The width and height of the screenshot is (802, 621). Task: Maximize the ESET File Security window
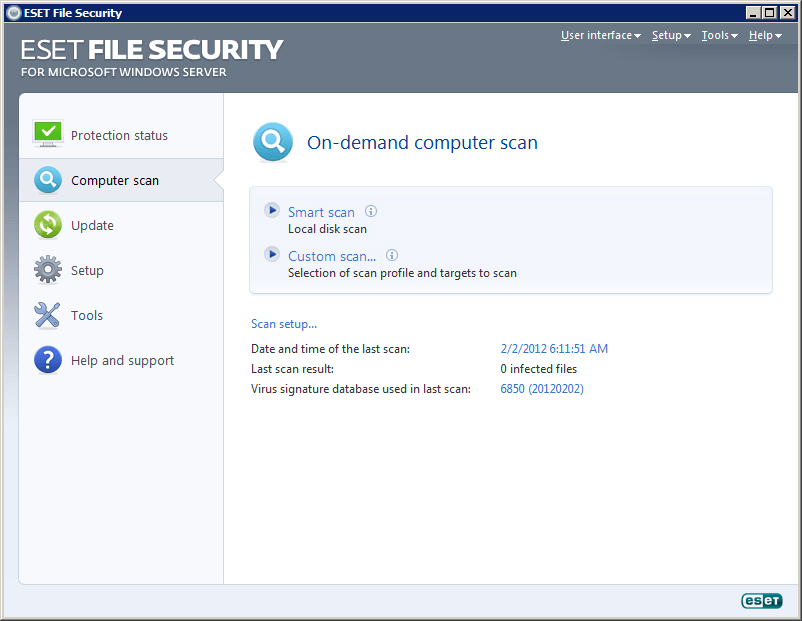coord(769,13)
